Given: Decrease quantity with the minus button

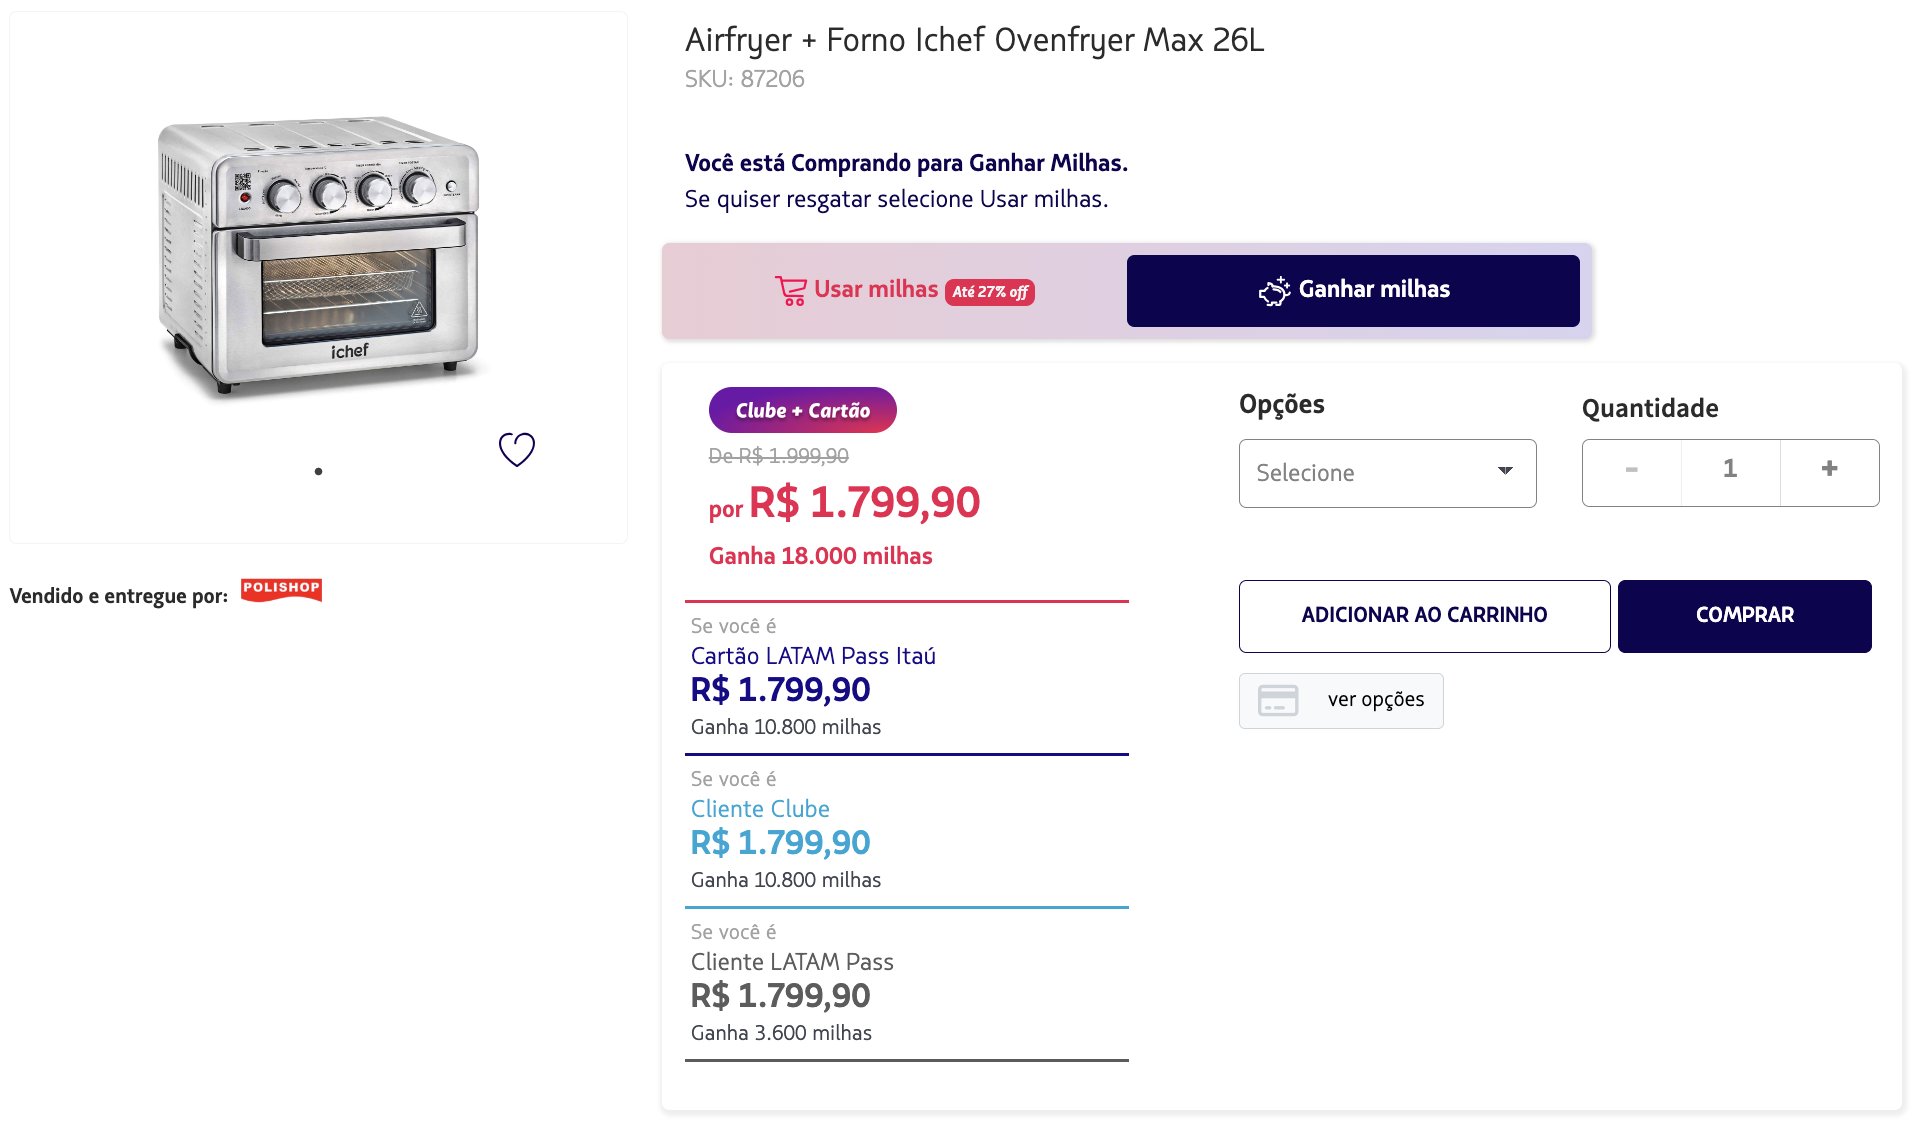Looking at the screenshot, I should (x=1632, y=469).
